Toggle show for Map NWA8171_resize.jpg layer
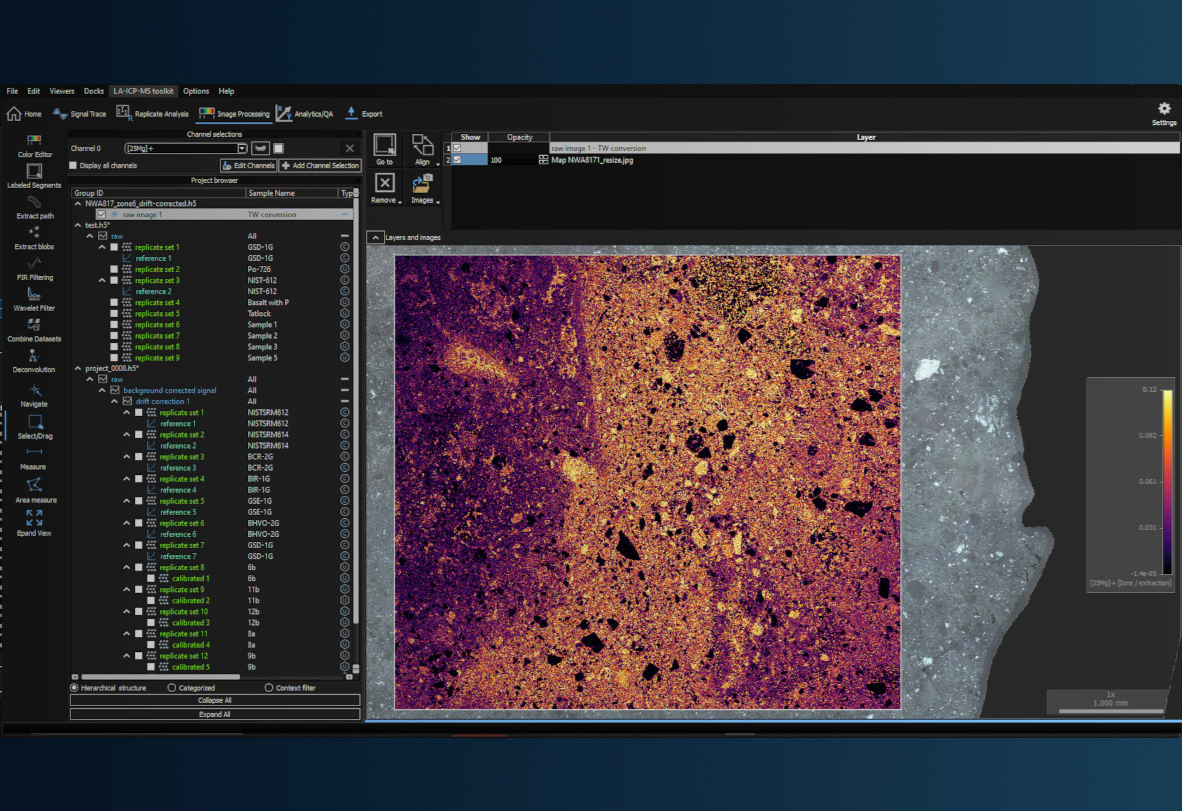 point(457,160)
